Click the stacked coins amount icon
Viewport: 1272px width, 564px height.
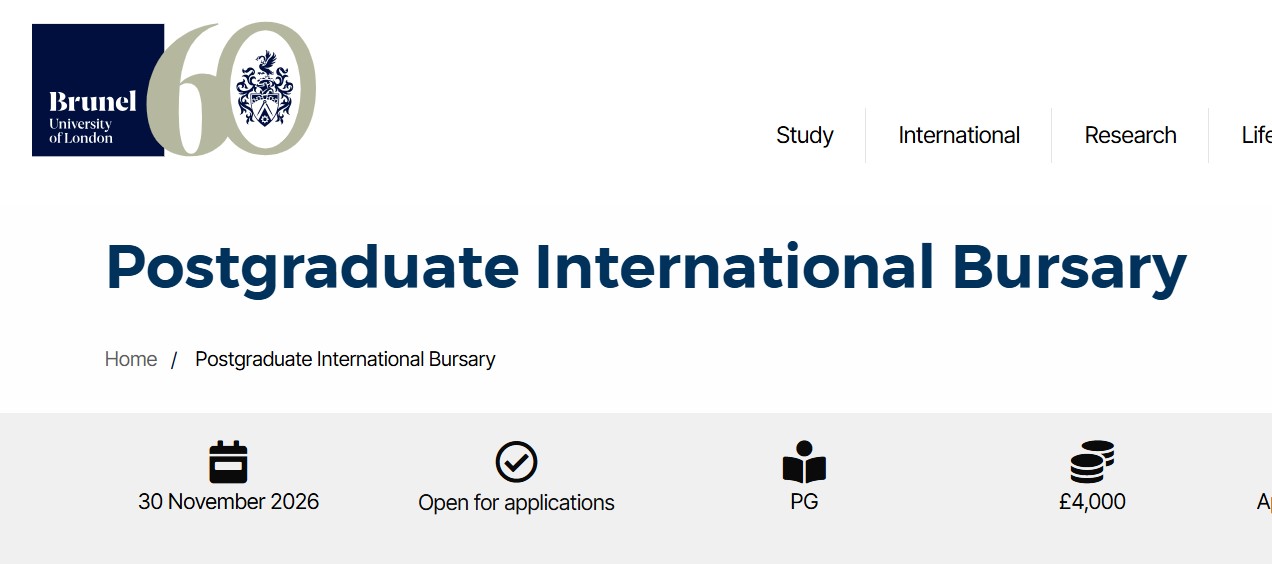[1092, 462]
